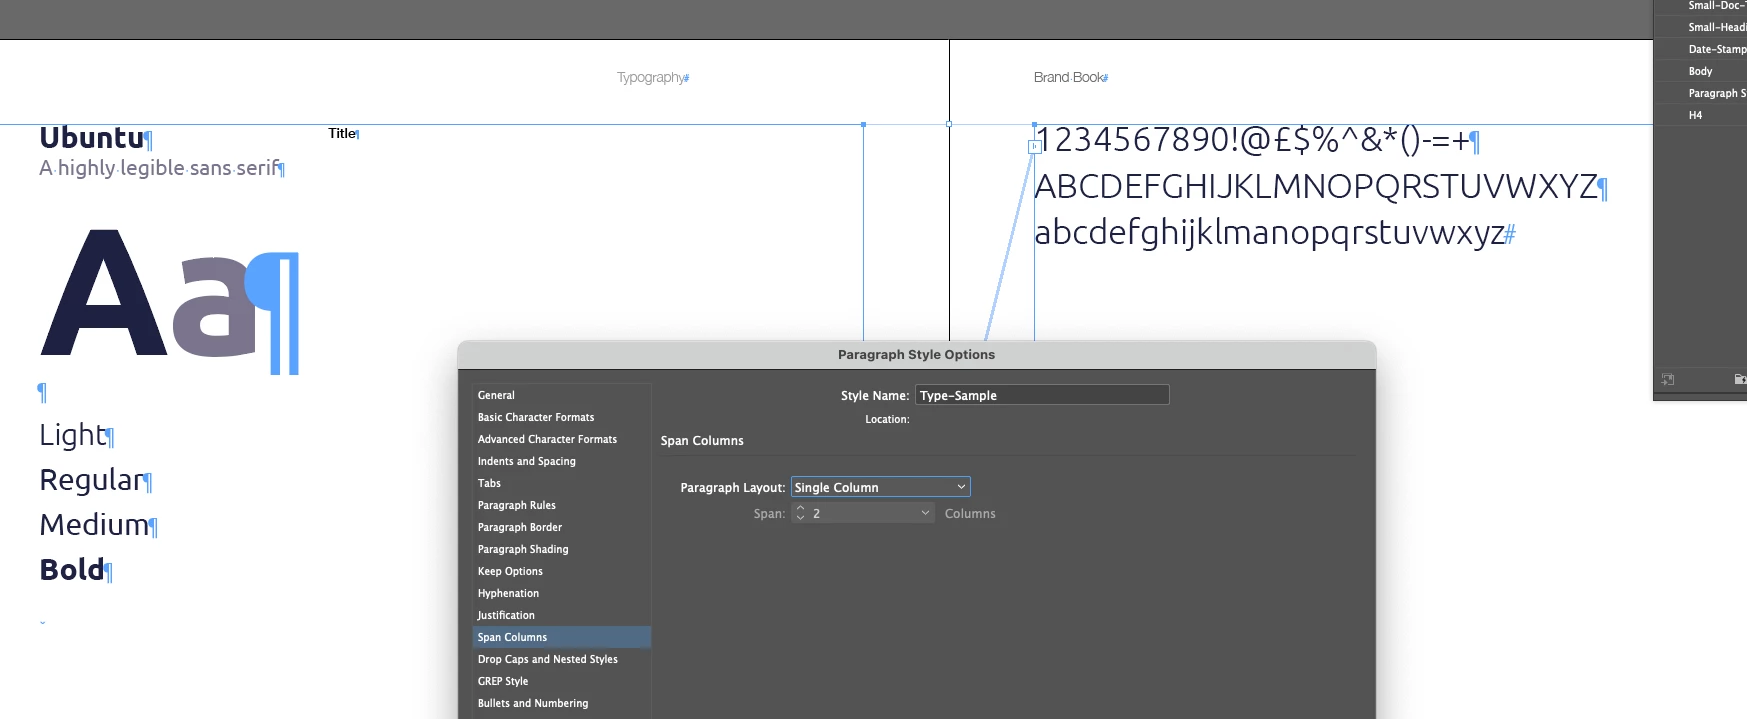Click the Typography page header text
The height and width of the screenshot is (719, 1747).
point(651,77)
